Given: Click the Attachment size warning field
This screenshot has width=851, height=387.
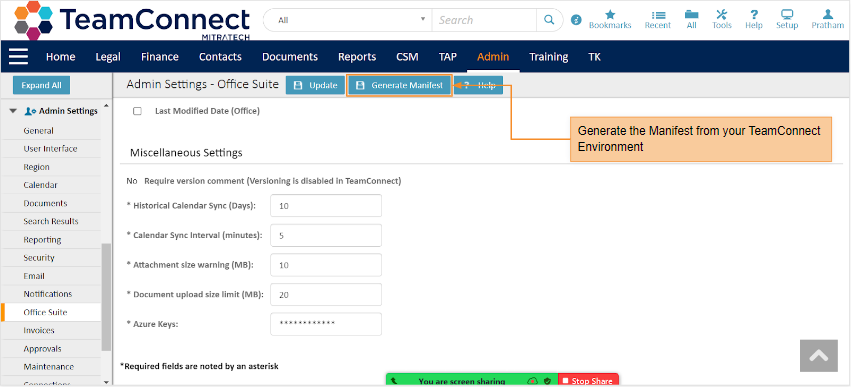Looking at the screenshot, I should pos(326,265).
